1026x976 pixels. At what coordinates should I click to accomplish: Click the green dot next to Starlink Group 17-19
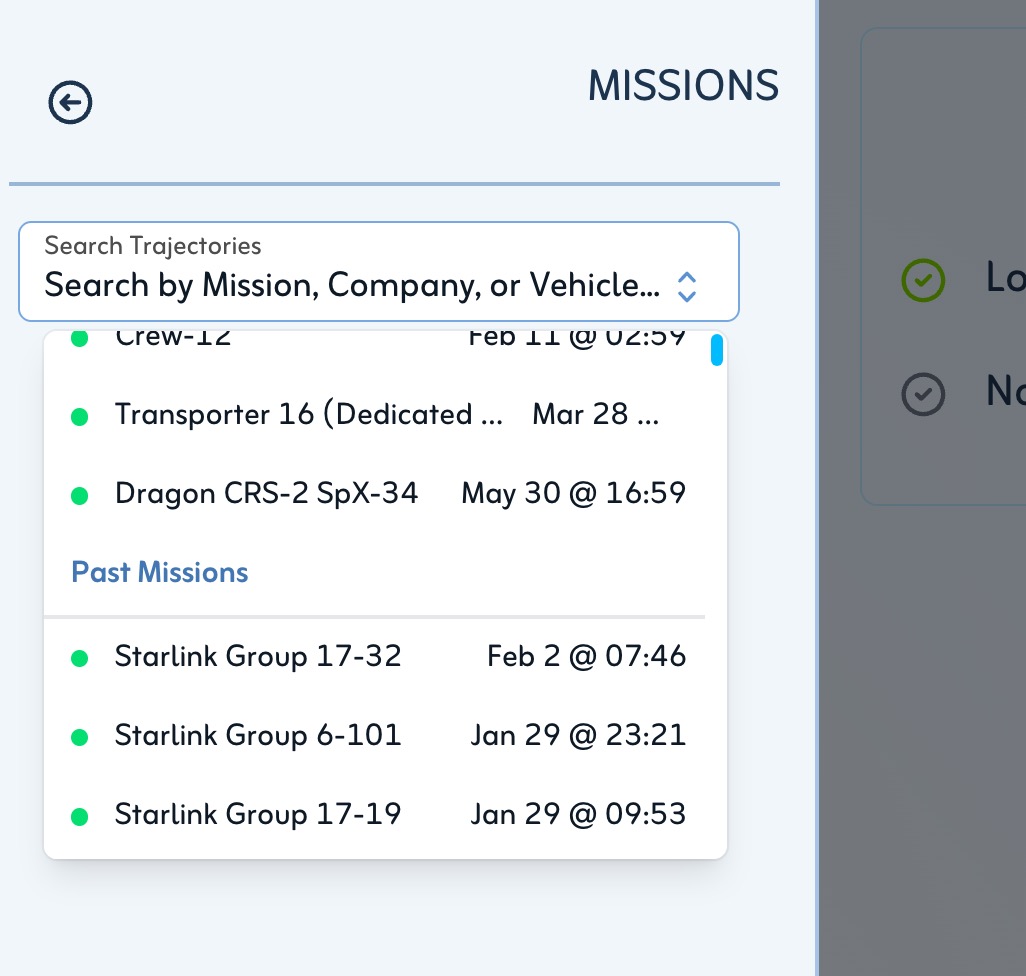80,817
